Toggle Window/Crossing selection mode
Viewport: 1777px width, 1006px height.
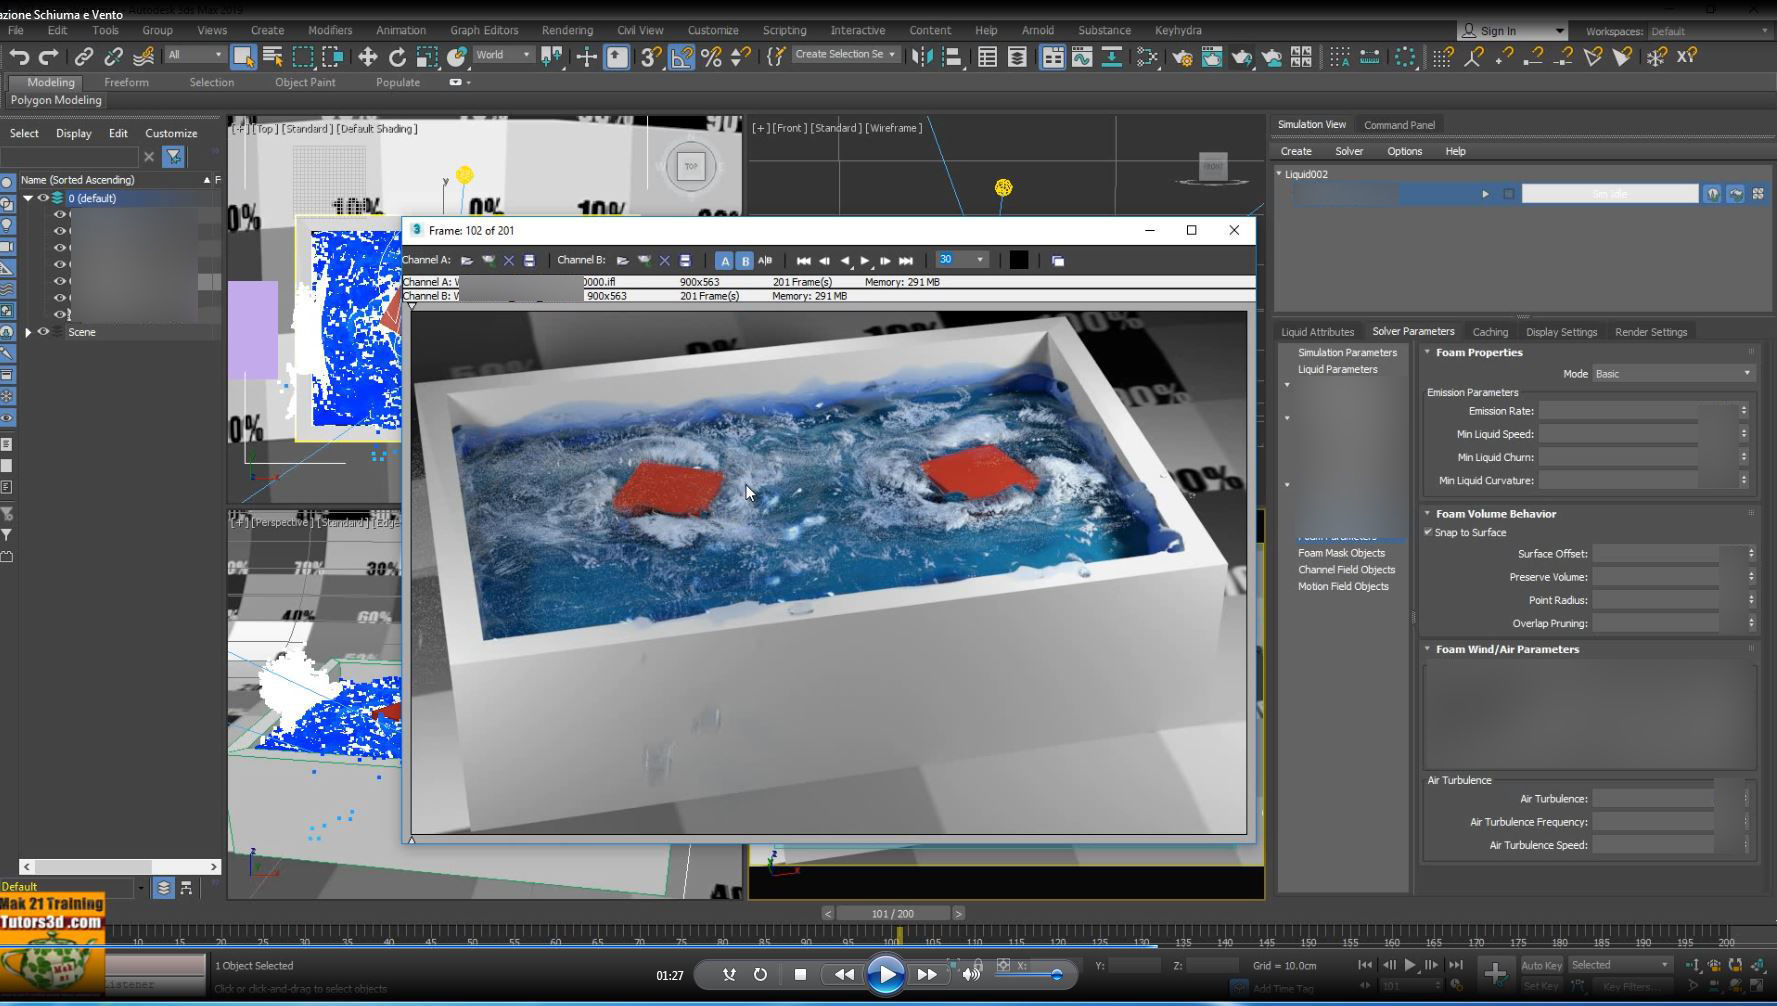tap(332, 57)
